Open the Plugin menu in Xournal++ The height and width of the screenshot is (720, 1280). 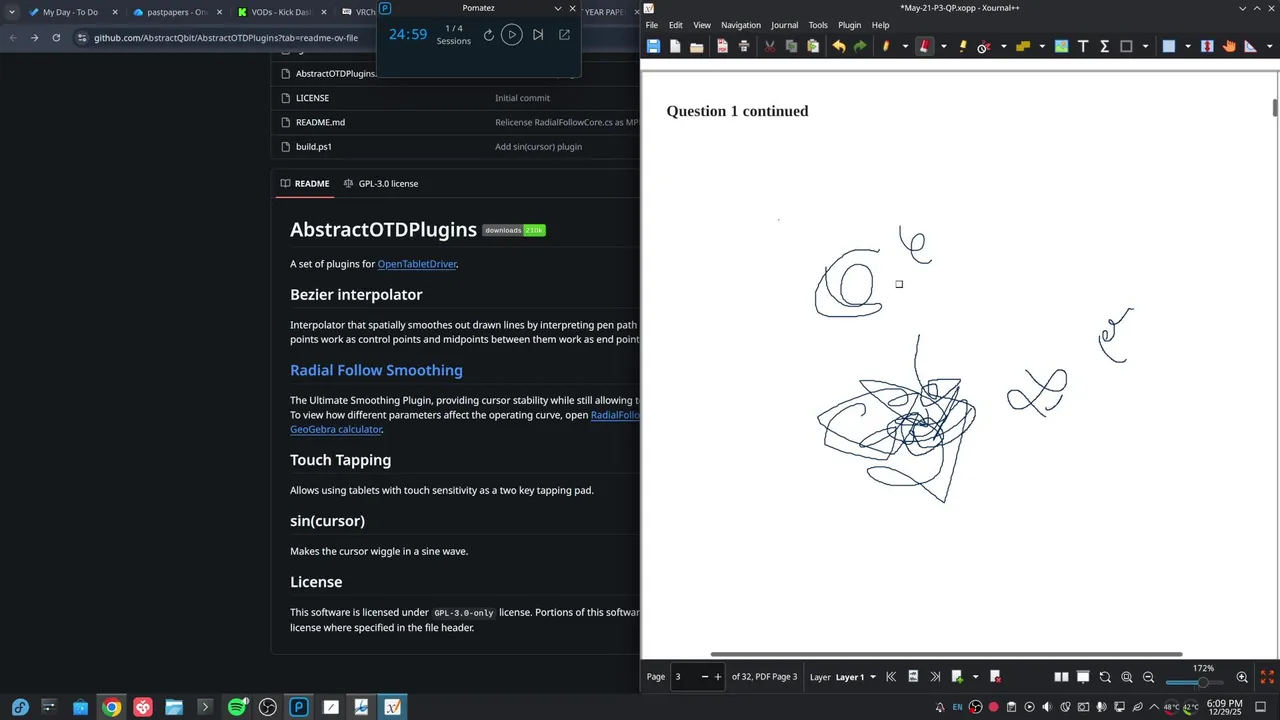tap(849, 25)
